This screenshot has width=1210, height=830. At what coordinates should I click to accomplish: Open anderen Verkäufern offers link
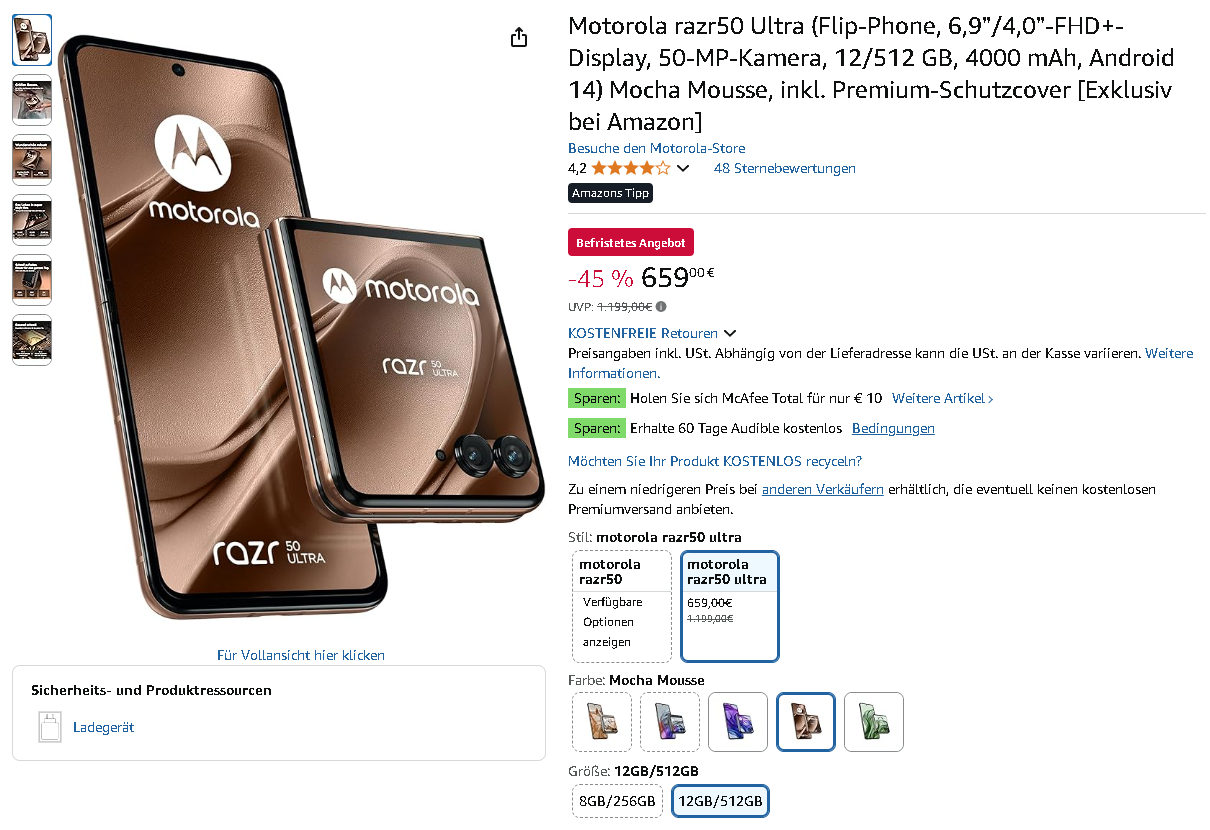pos(822,489)
